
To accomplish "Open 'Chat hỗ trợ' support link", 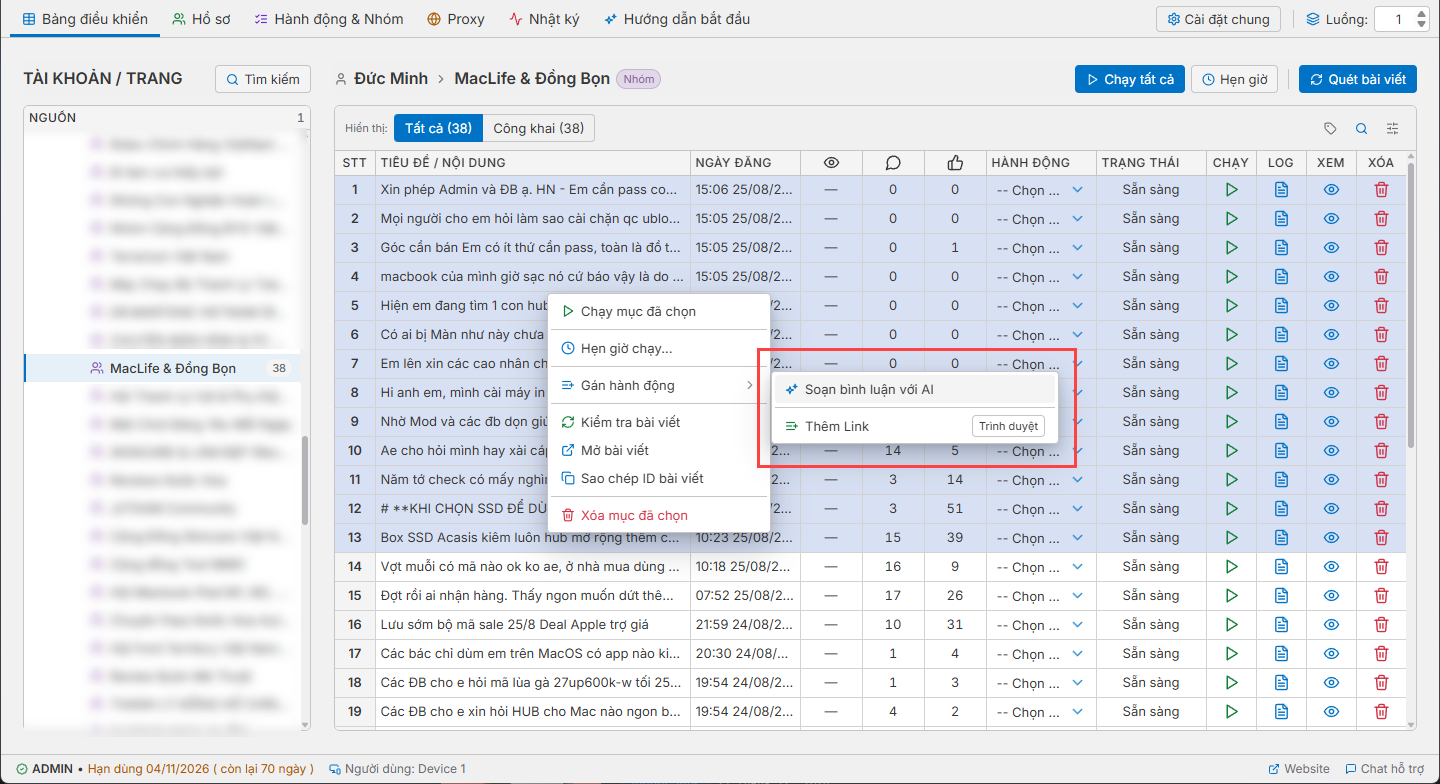I will (1384, 769).
